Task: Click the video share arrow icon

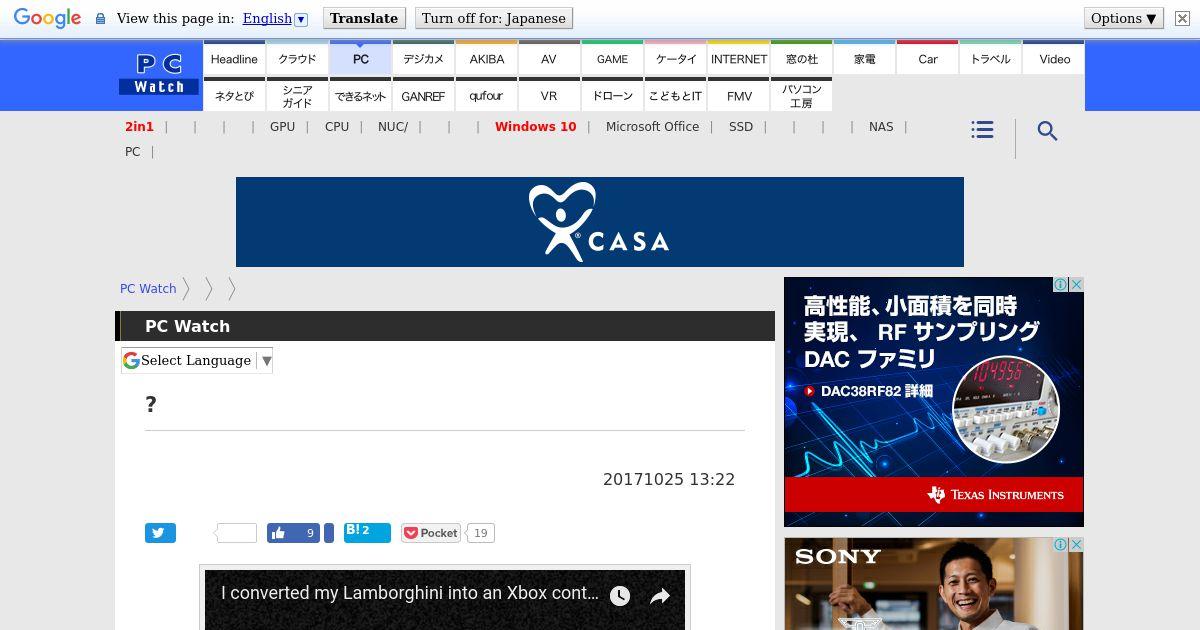Action: click(x=660, y=596)
